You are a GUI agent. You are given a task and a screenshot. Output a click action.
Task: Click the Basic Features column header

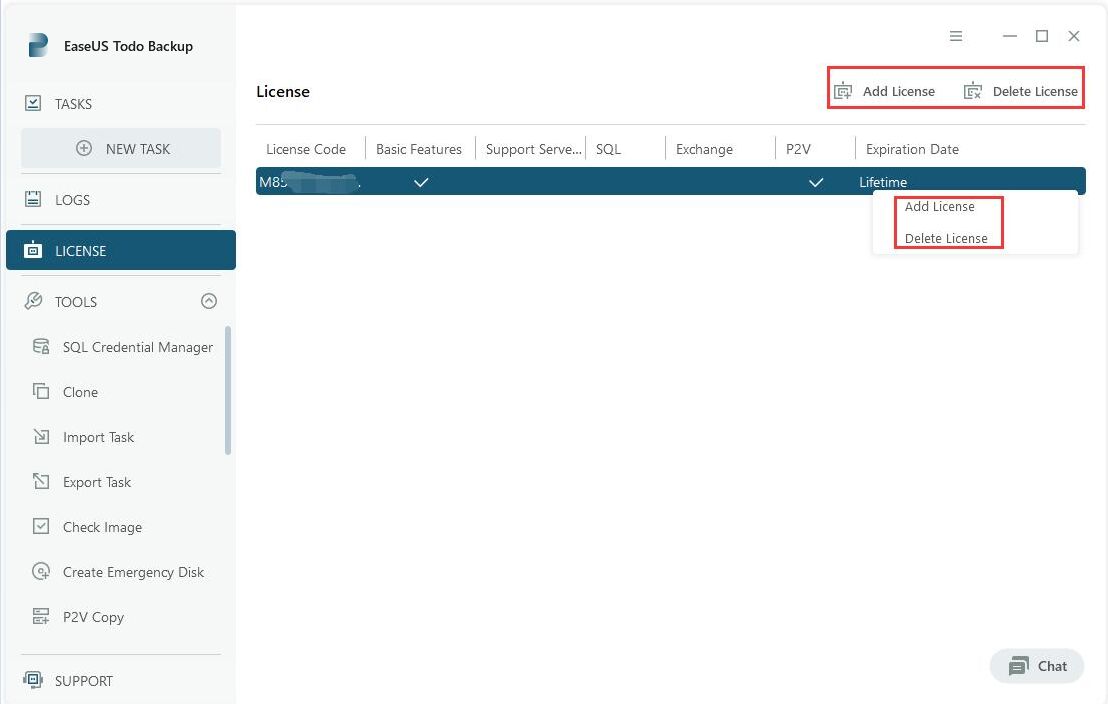(419, 149)
